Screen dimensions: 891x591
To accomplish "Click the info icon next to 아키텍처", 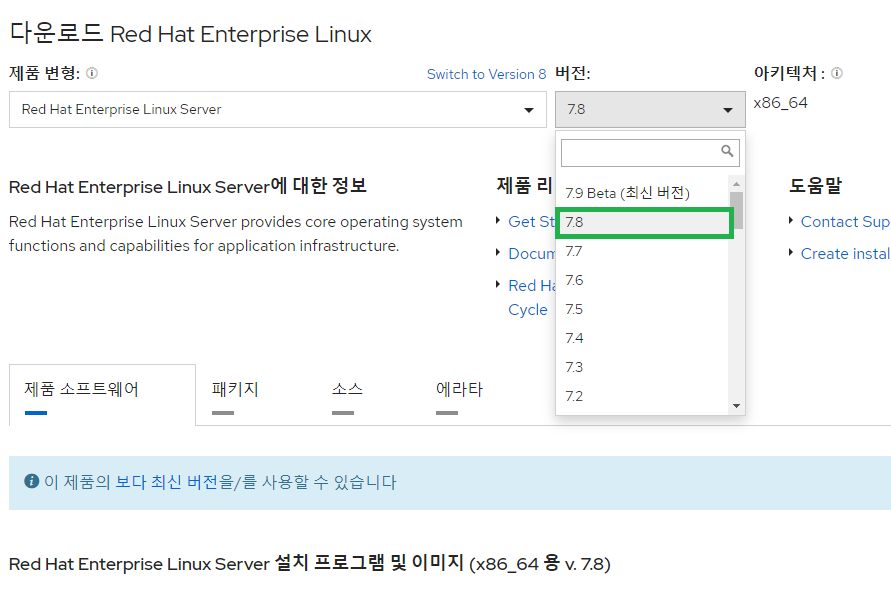I will (836, 73).
